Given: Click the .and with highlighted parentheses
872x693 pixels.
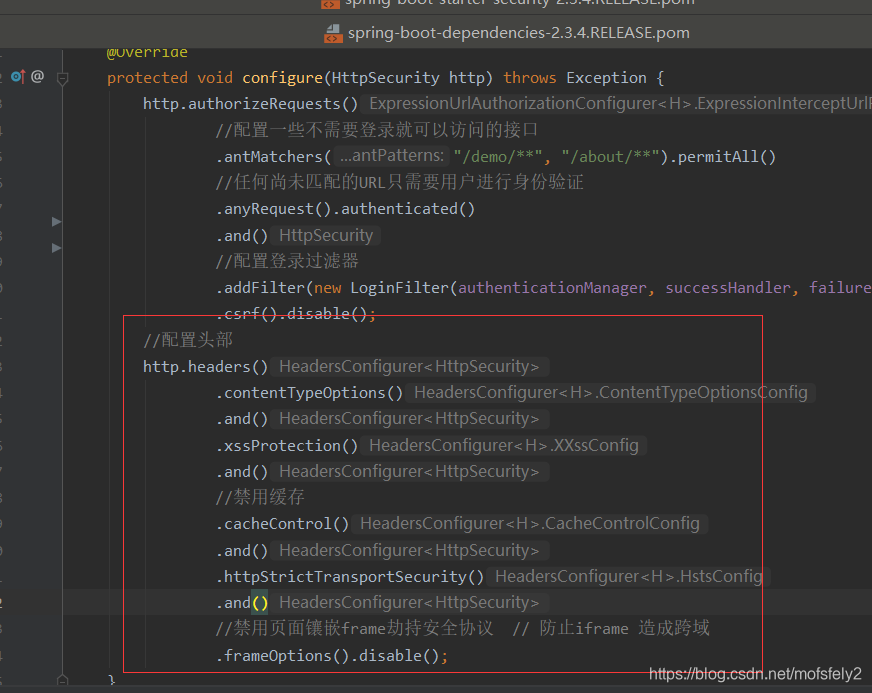Looking at the screenshot, I should click(242, 603).
